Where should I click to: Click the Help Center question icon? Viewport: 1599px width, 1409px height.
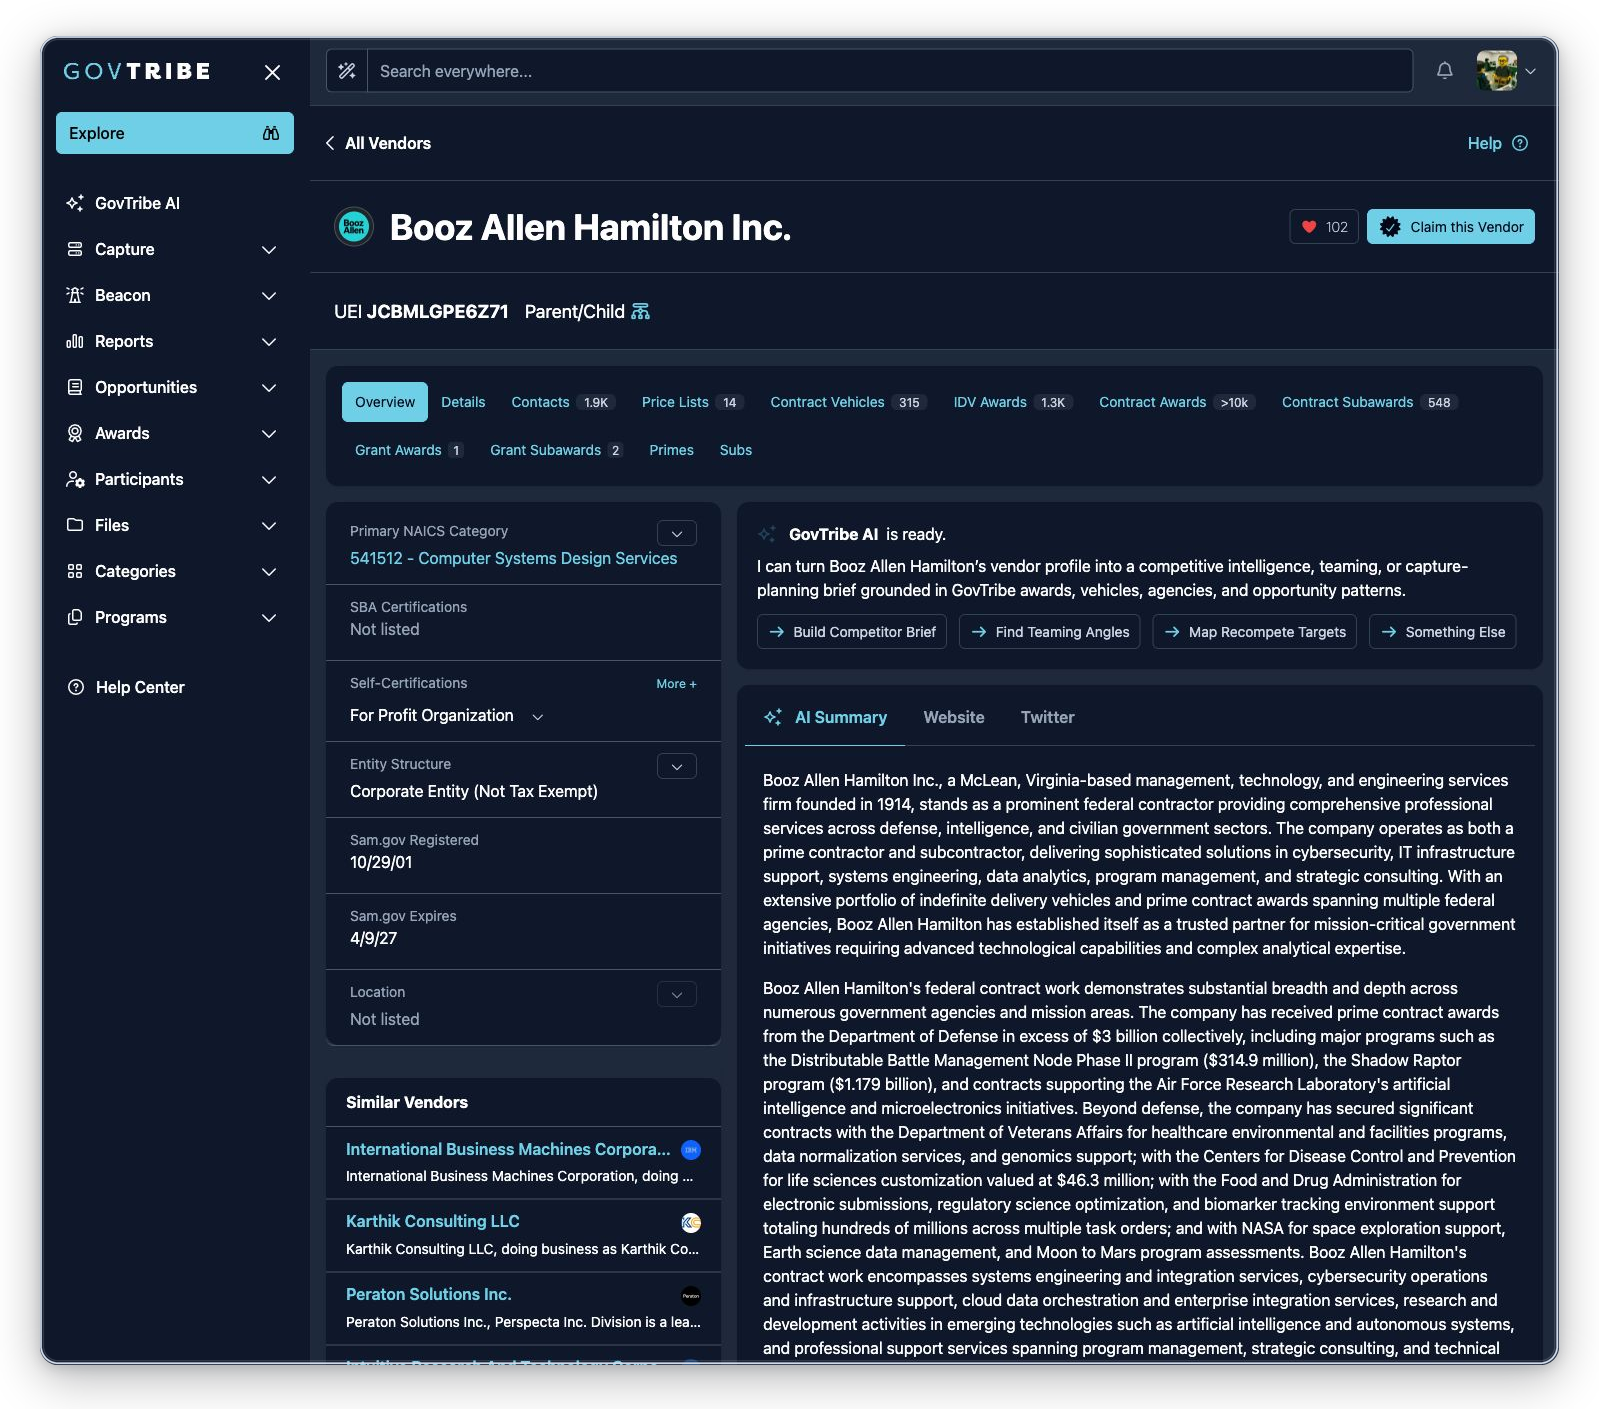[x=75, y=687]
